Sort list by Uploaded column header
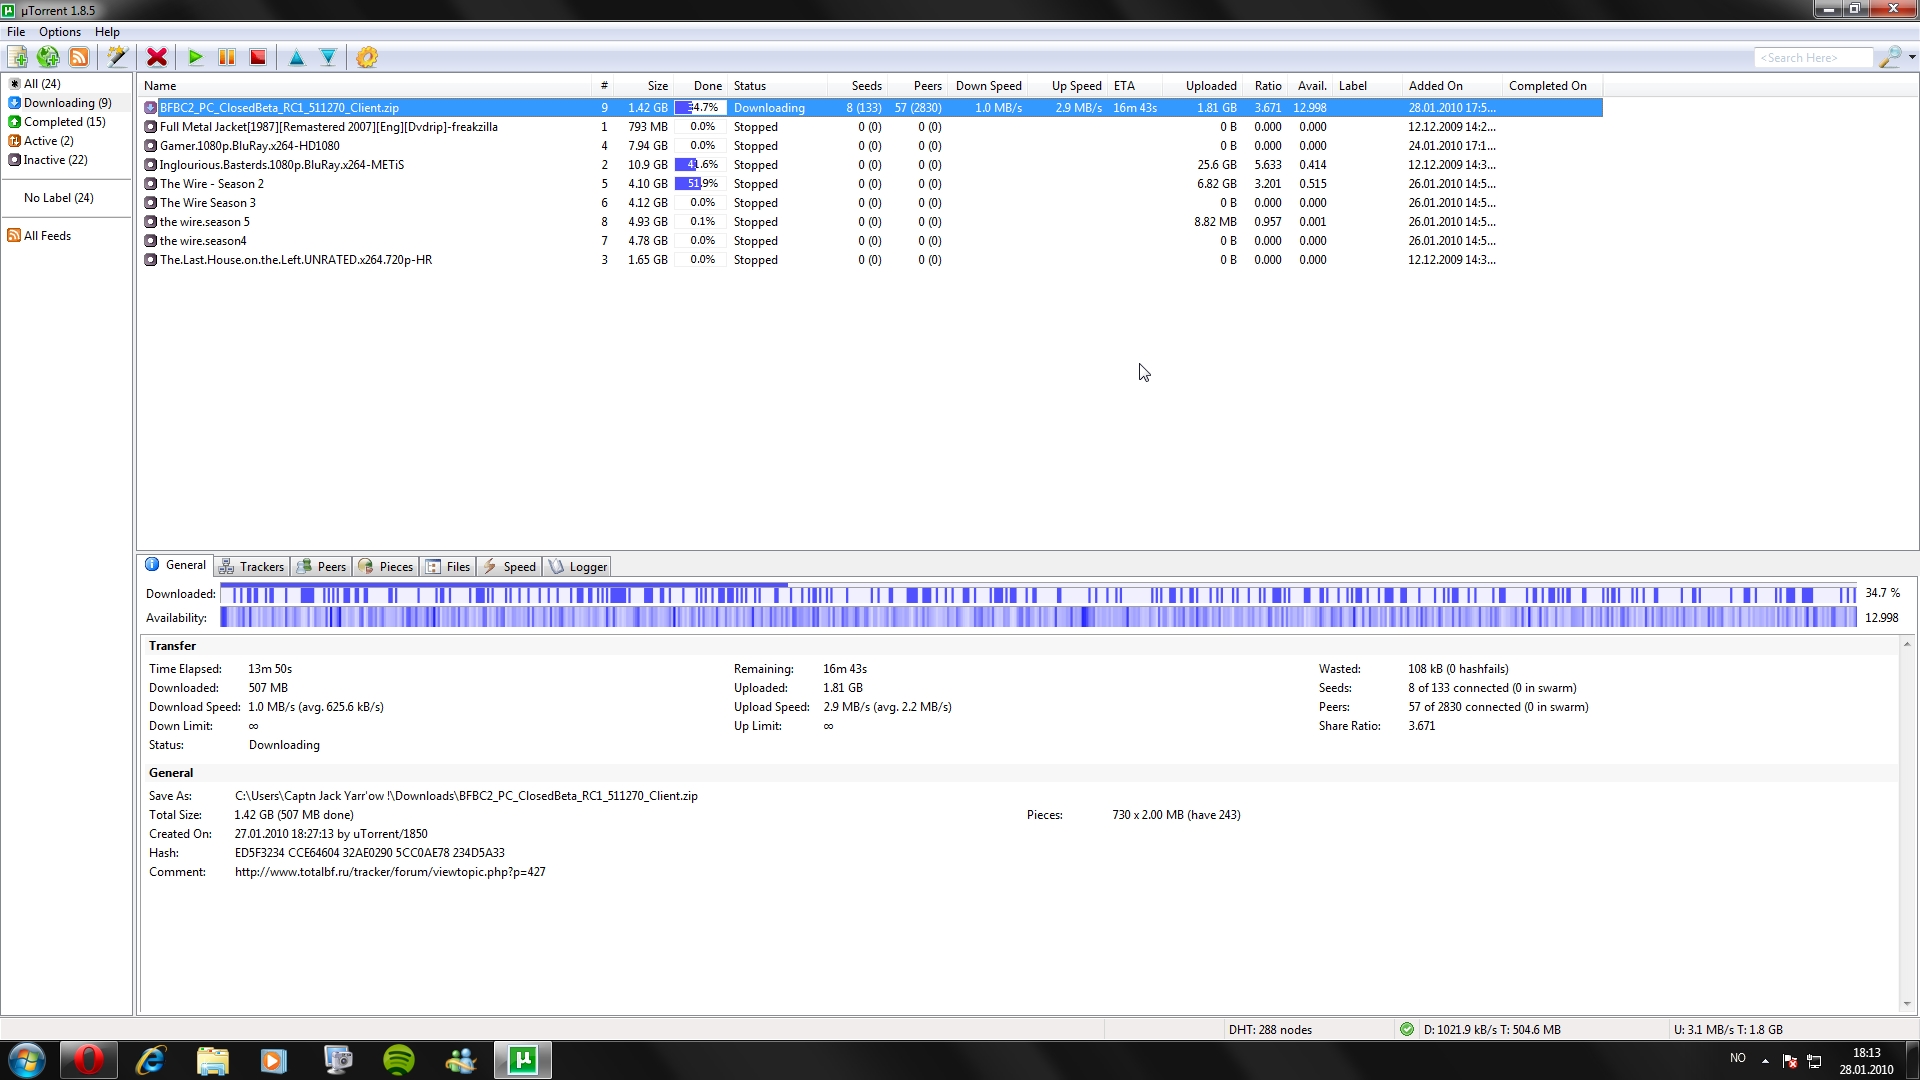 tap(1203, 86)
